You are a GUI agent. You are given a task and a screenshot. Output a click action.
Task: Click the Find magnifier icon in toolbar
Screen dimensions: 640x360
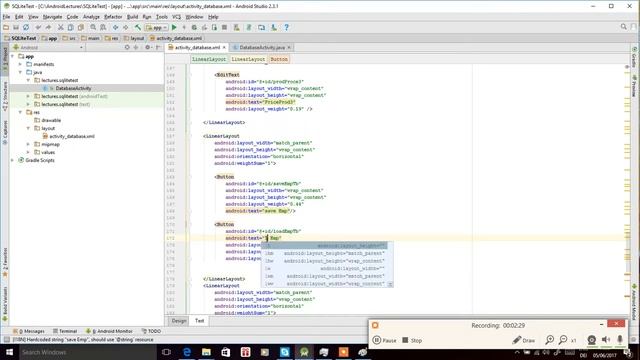click(93, 27)
